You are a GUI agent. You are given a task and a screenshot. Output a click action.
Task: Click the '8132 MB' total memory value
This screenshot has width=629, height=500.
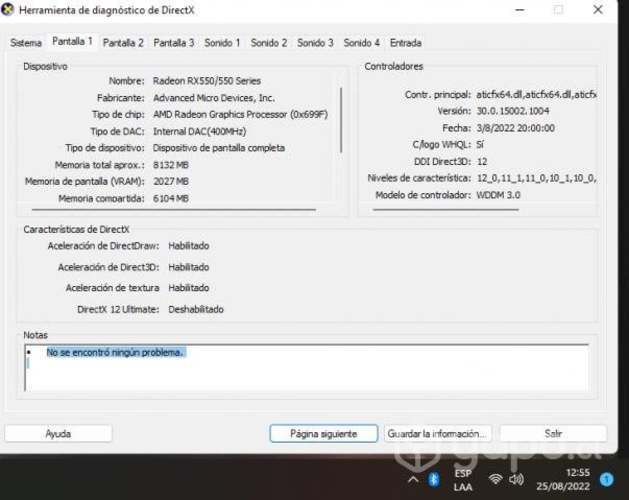[x=170, y=165]
